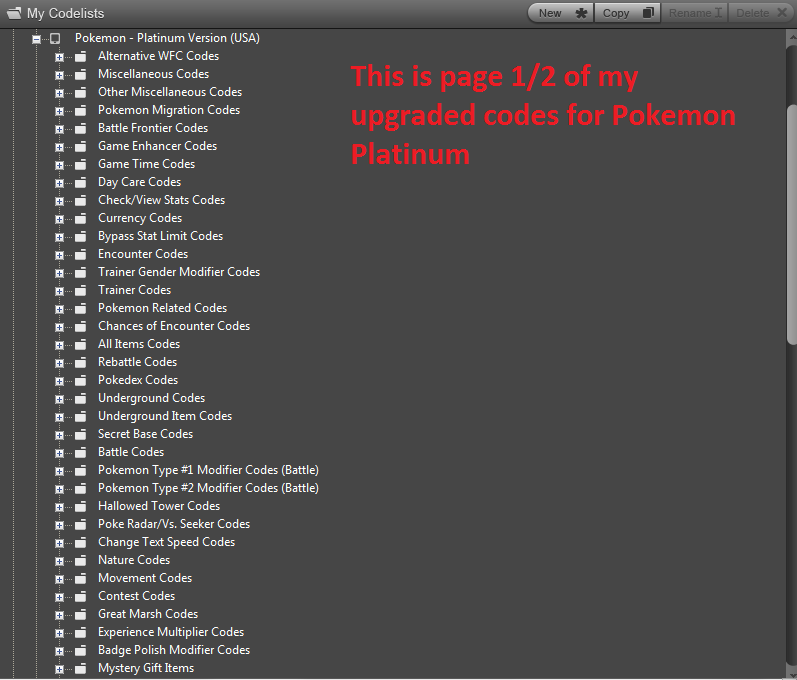Expand the Day Care Codes folder

pos(59,183)
